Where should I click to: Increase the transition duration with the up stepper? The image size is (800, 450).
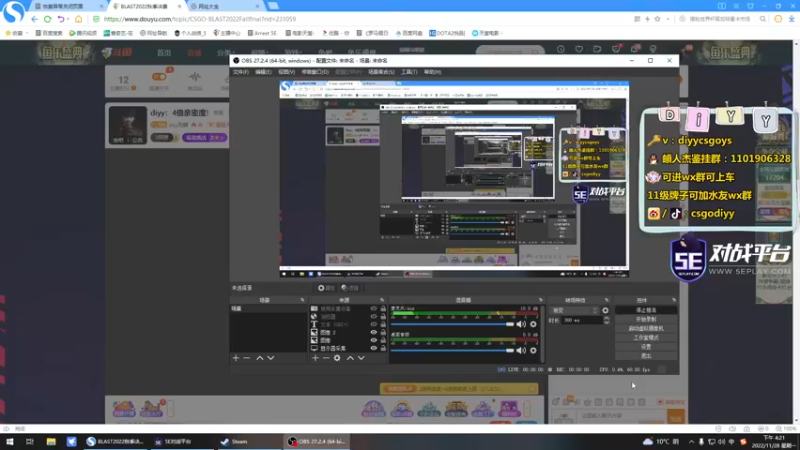tap(607, 318)
